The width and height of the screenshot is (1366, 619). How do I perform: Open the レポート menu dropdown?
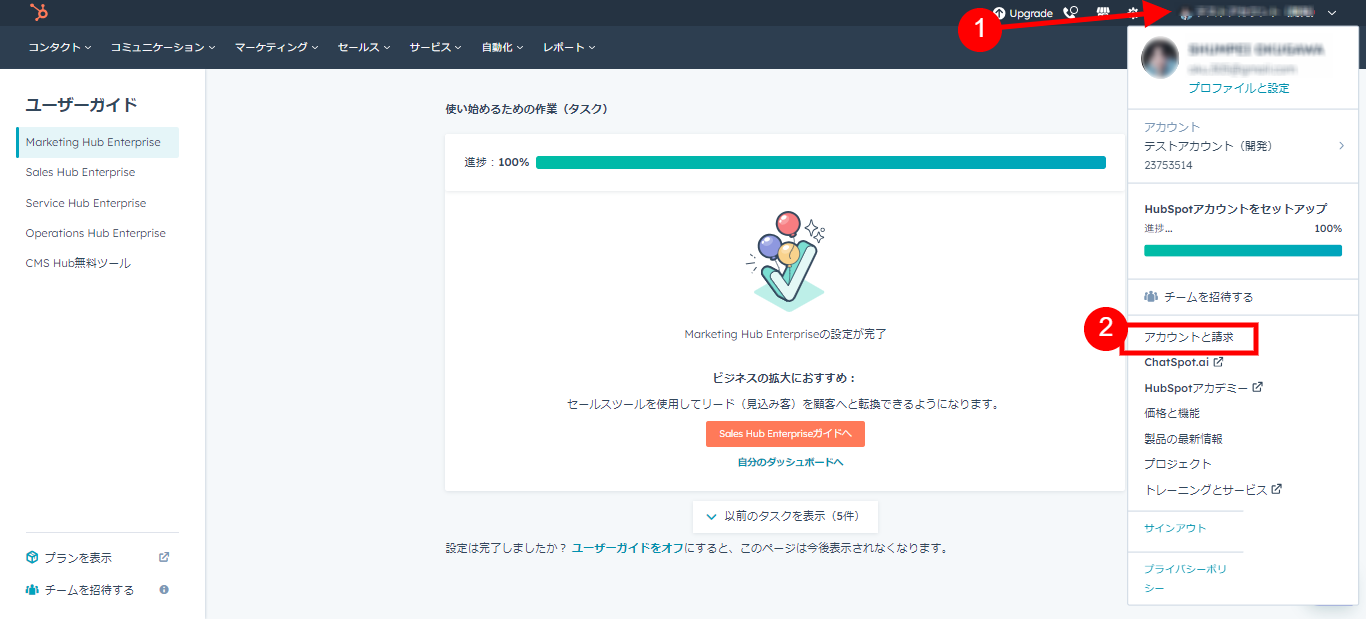click(x=570, y=47)
